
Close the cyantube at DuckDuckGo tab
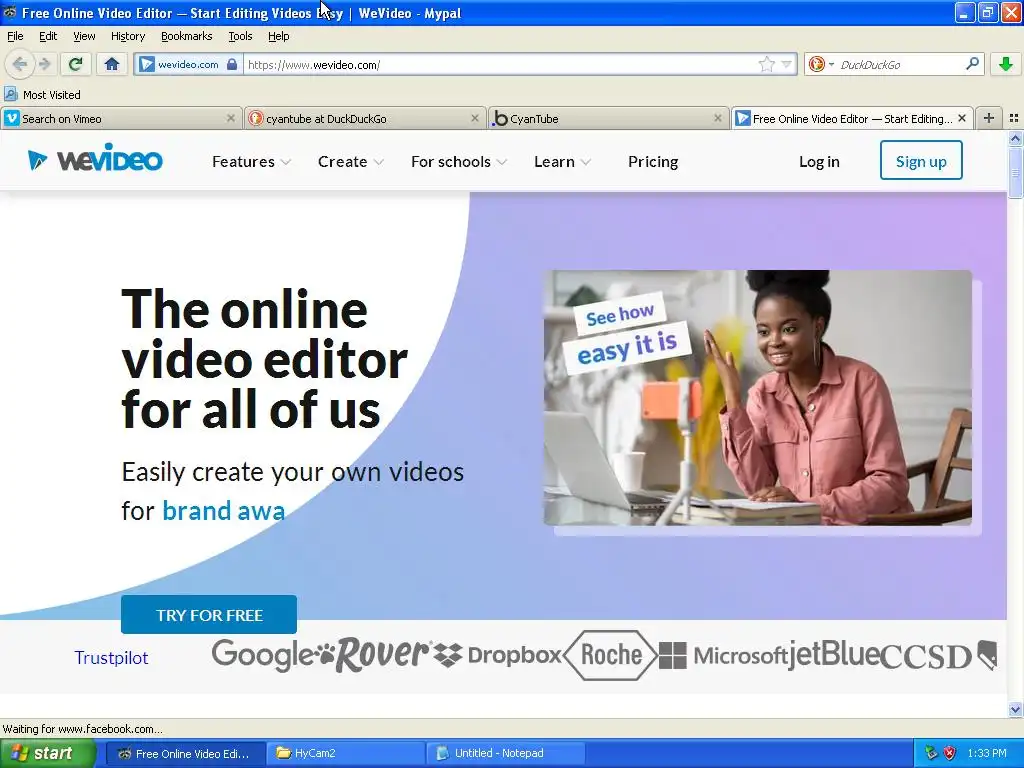point(475,118)
